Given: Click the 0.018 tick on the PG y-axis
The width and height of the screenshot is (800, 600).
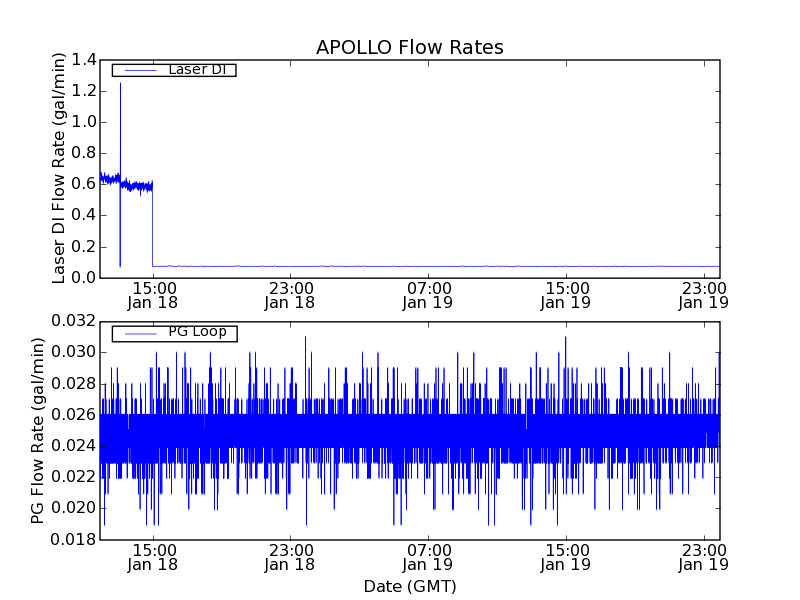Looking at the screenshot, I should pos(76,540).
